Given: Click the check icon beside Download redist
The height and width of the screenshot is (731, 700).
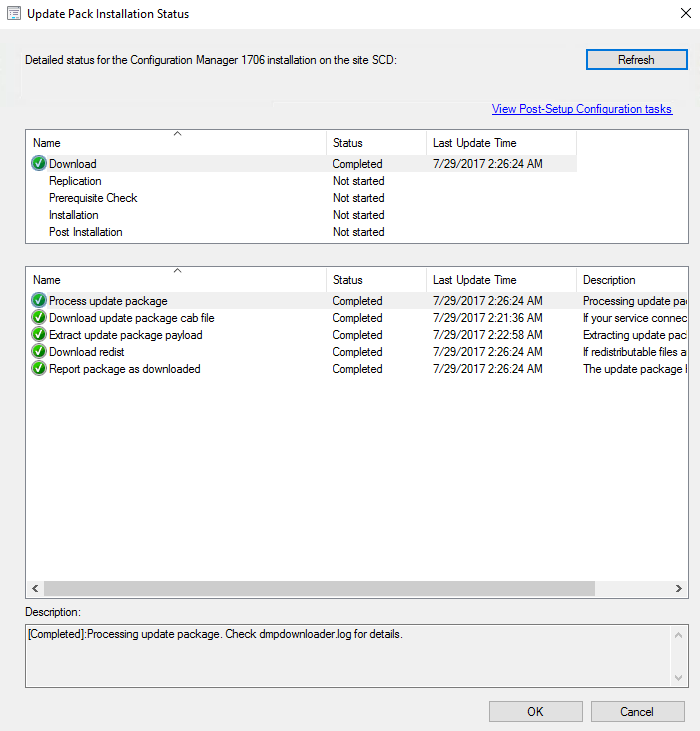Looking at the screenshot, I should coord(39,352).
